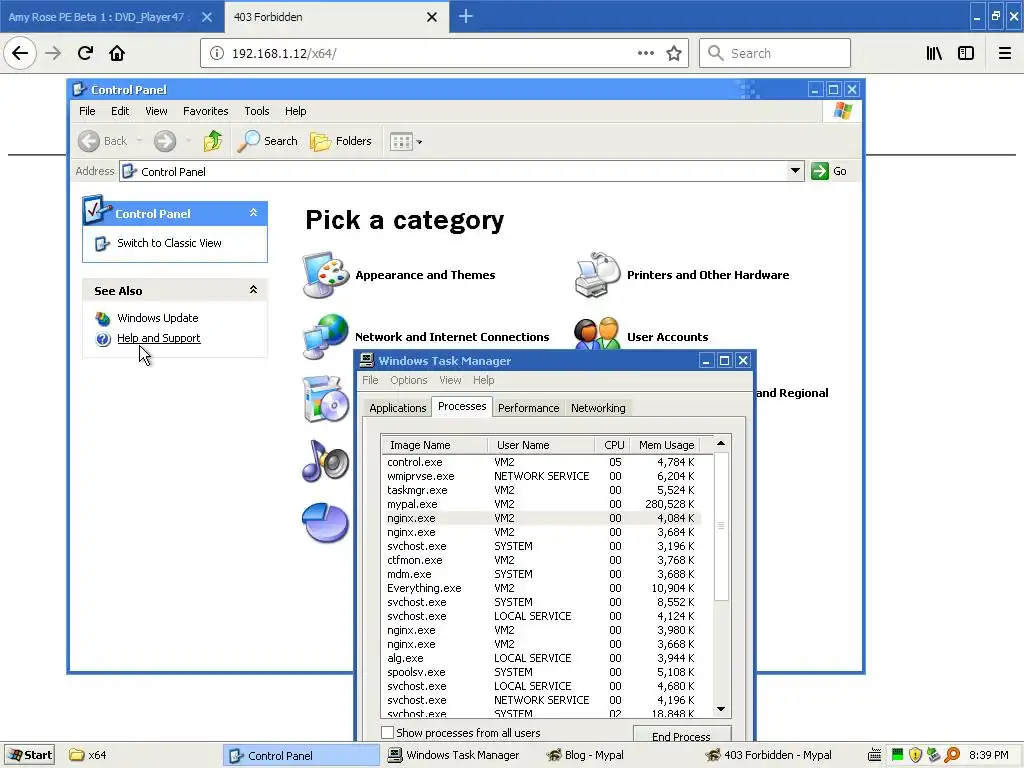Show site information icon in address bar
This screenshot has width=1024, height=768.
coord(217,54)
